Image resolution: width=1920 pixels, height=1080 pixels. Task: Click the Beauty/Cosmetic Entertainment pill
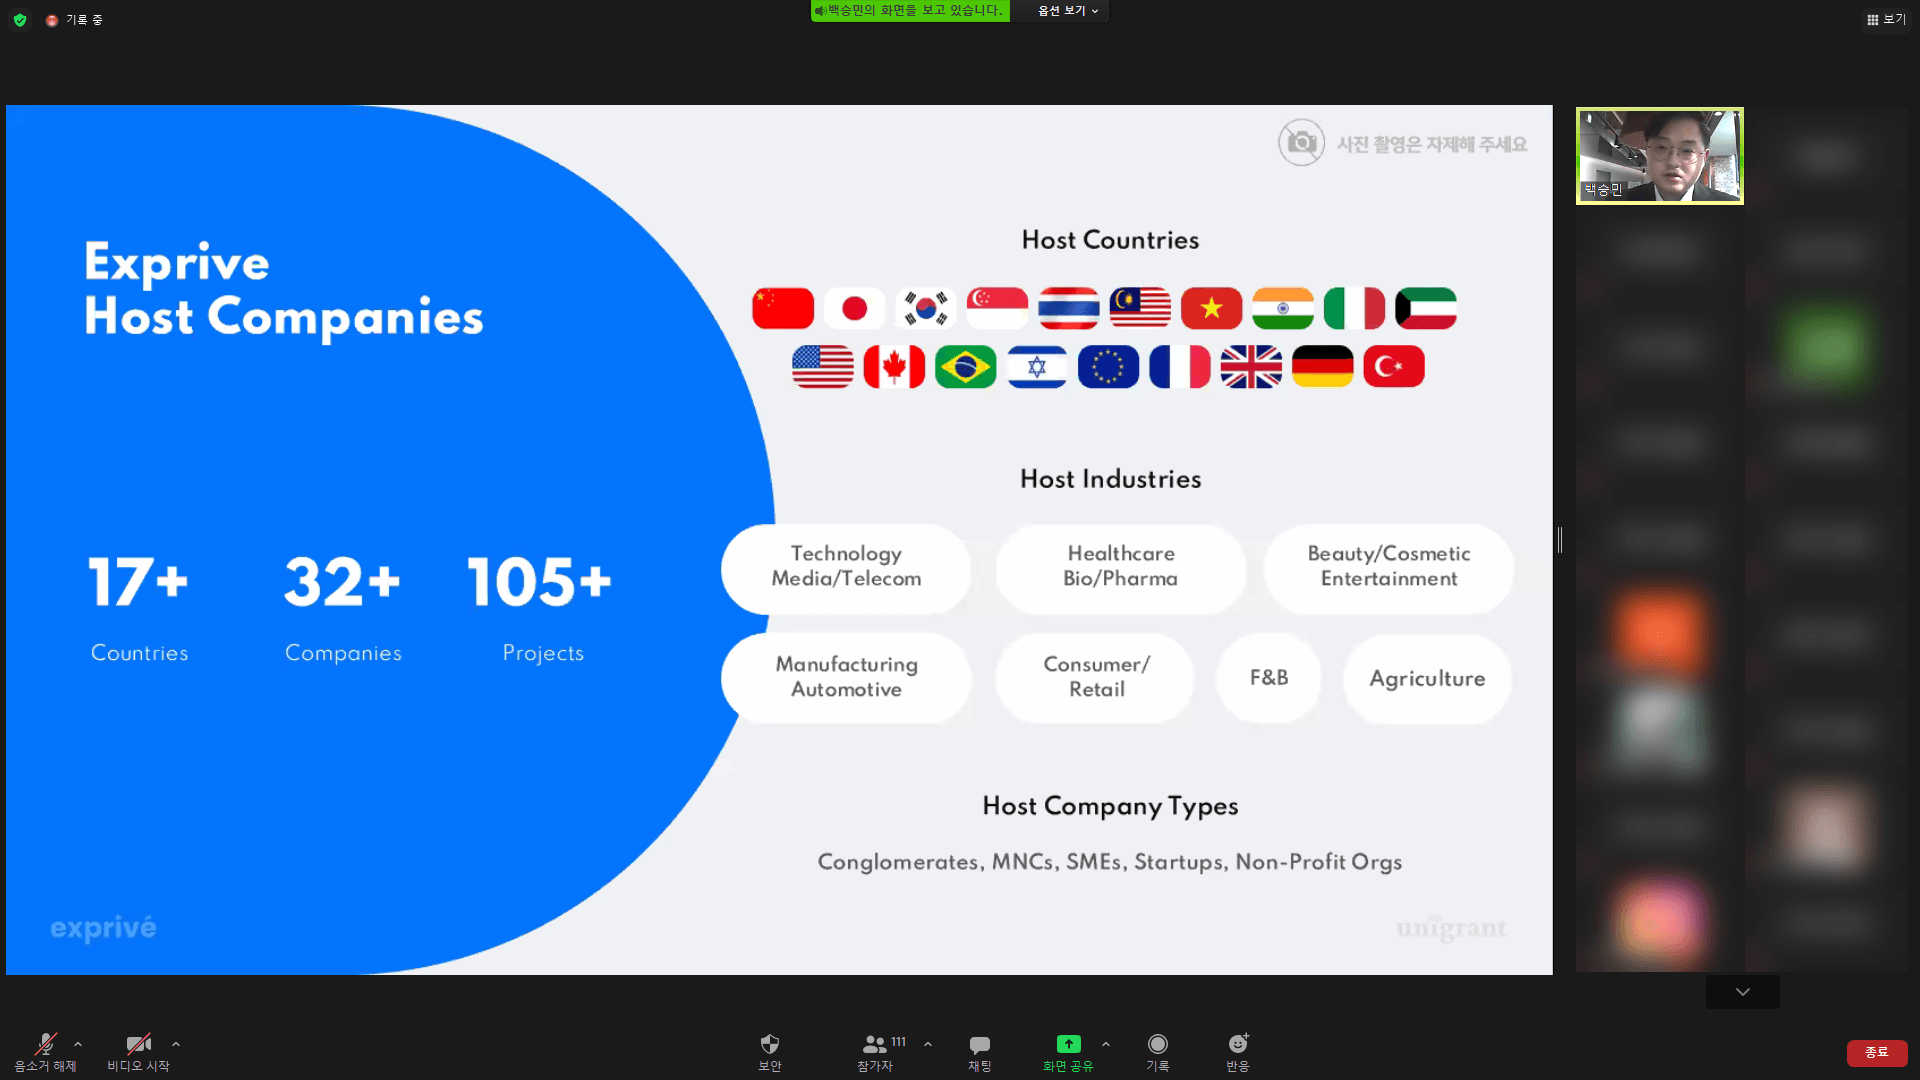pos(1389,568)
